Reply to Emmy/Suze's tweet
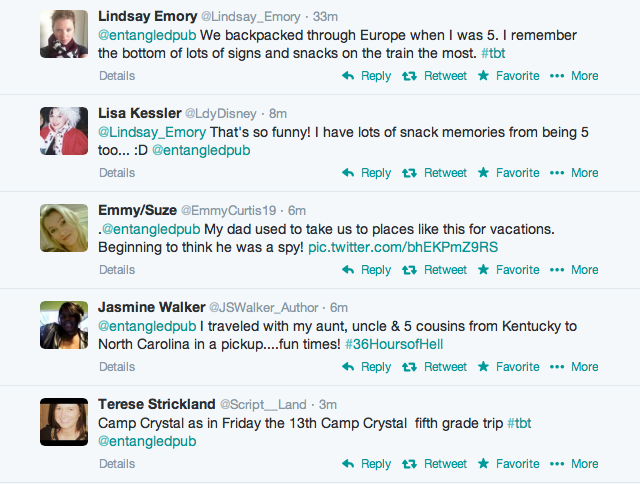The width and height of the screenshot is (640, 484). coord(367,270)
